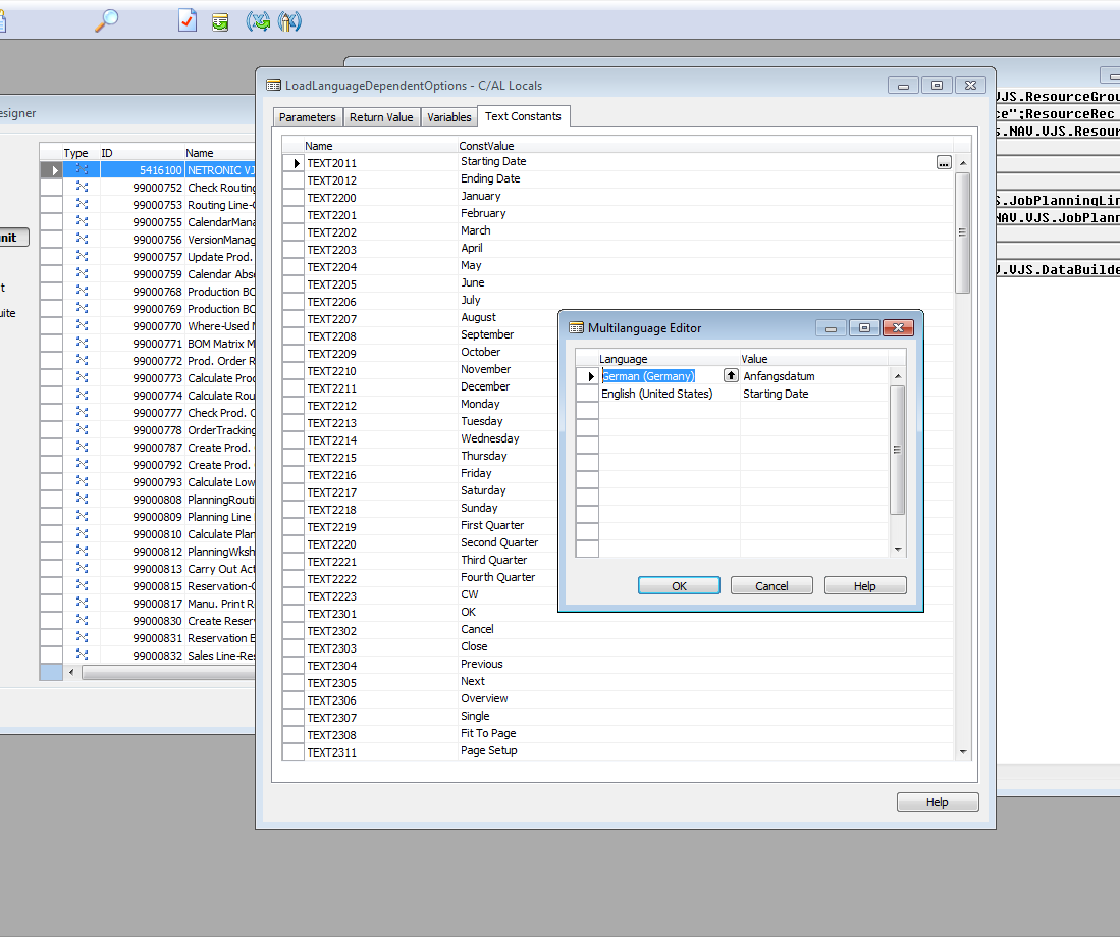1120x937 pixels.
Task: Click the codeunit type icon for Check Routing
Action: (x=82, y=187)
